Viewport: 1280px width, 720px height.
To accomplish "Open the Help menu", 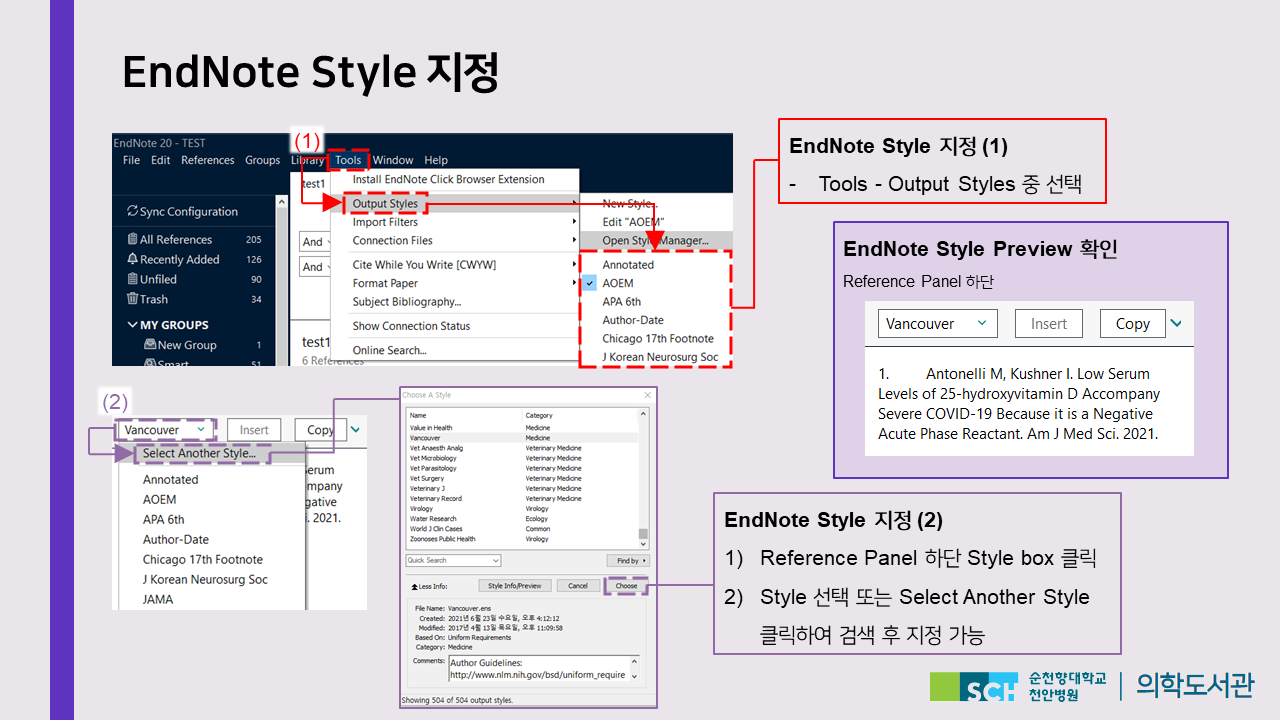I will click(x=436, y=160).
